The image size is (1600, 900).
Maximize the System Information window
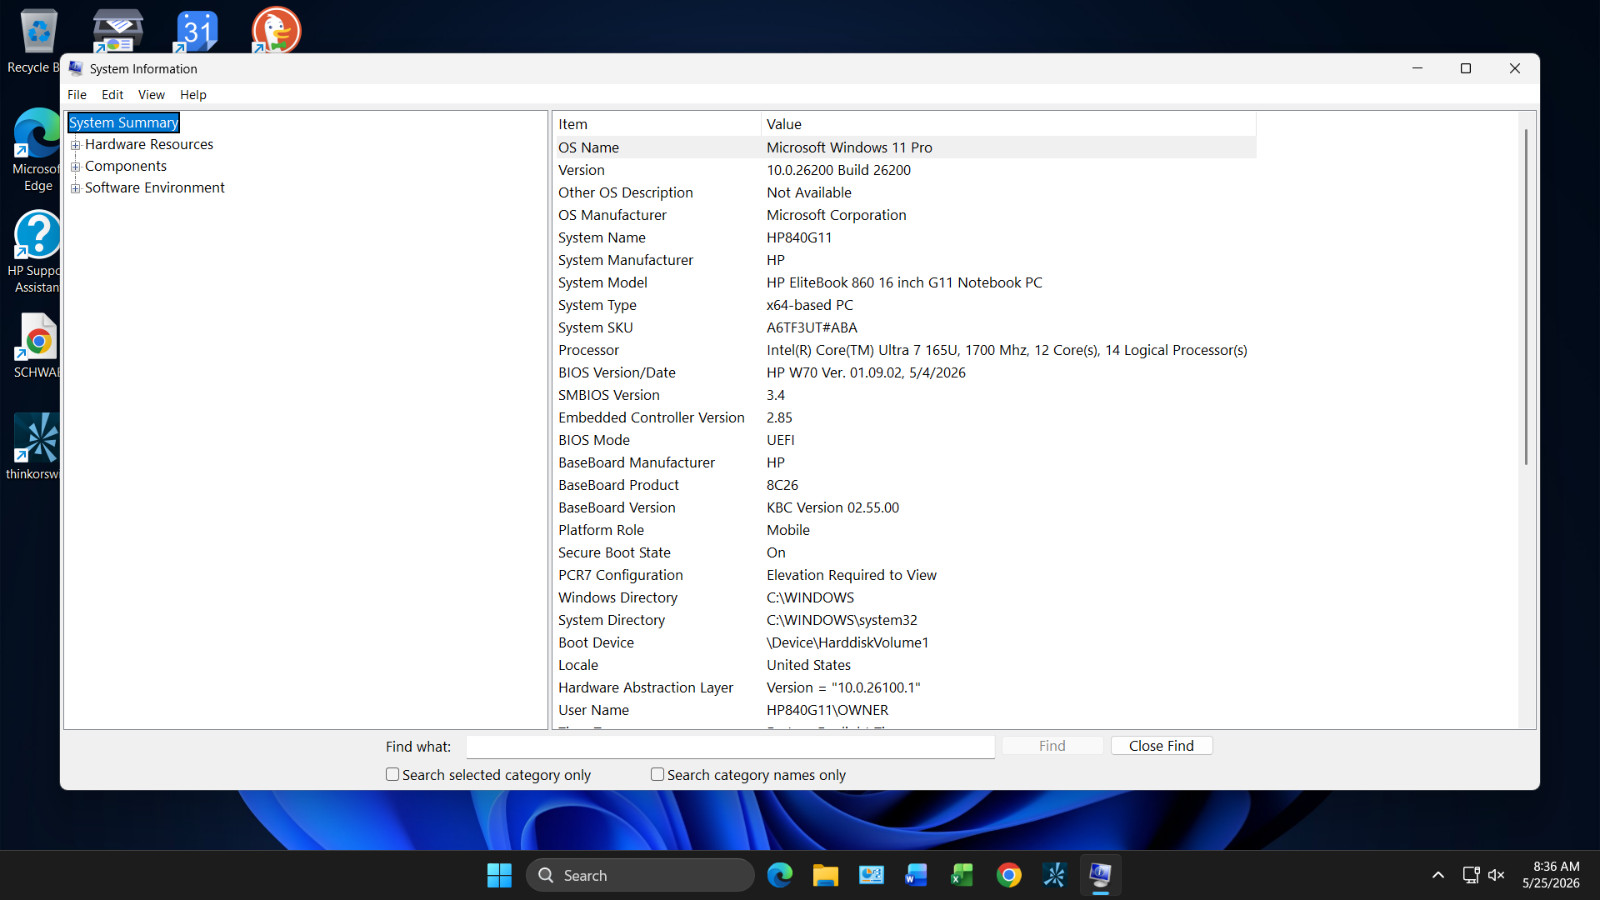1465,68
